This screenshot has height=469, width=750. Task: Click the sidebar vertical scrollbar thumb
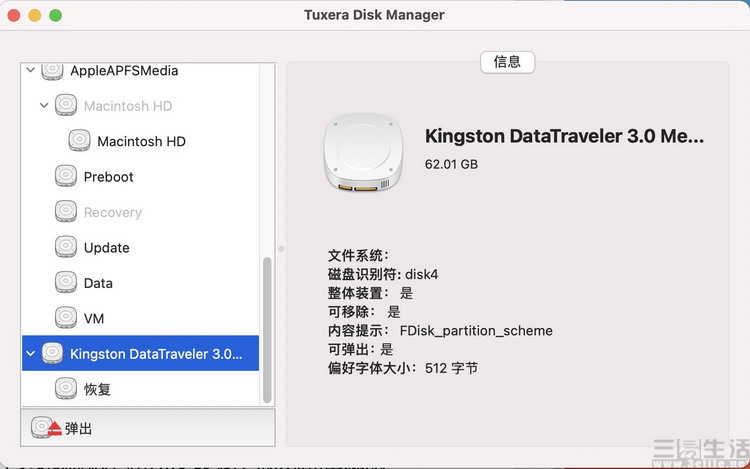(x=267, y=330)
